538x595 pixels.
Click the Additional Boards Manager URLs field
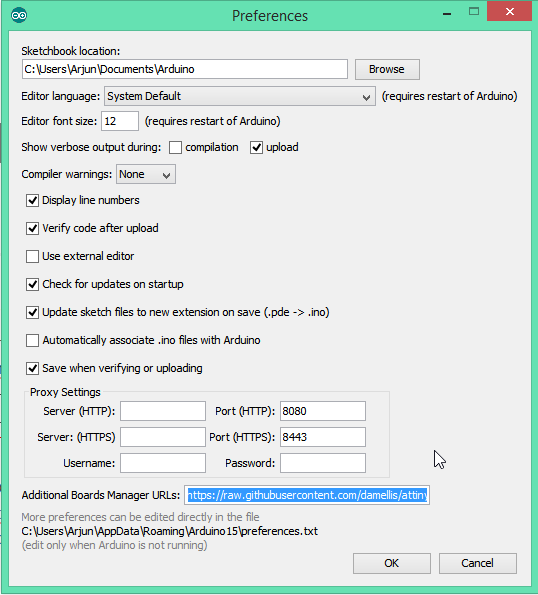coord(307,495)
